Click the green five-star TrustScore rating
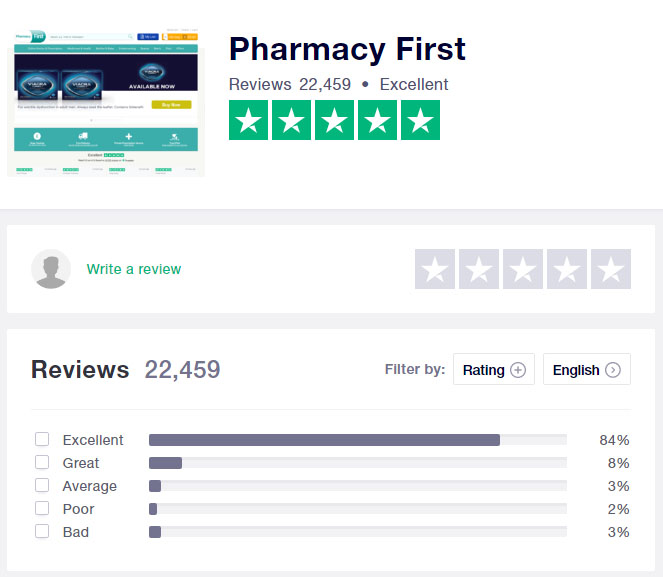Screen dimensions: 663x577 pos(334,120)
